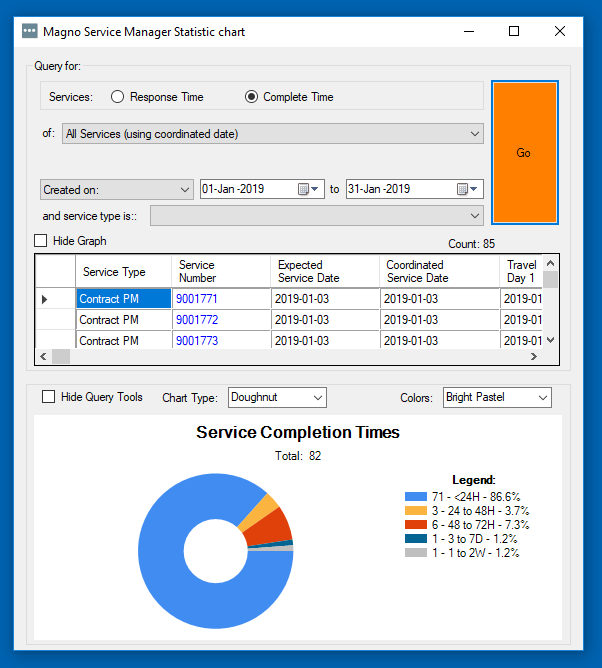Screen dimensions: 602x668
Task: Click the scroll up arrow of the table
Action: (x=550, y=263)
